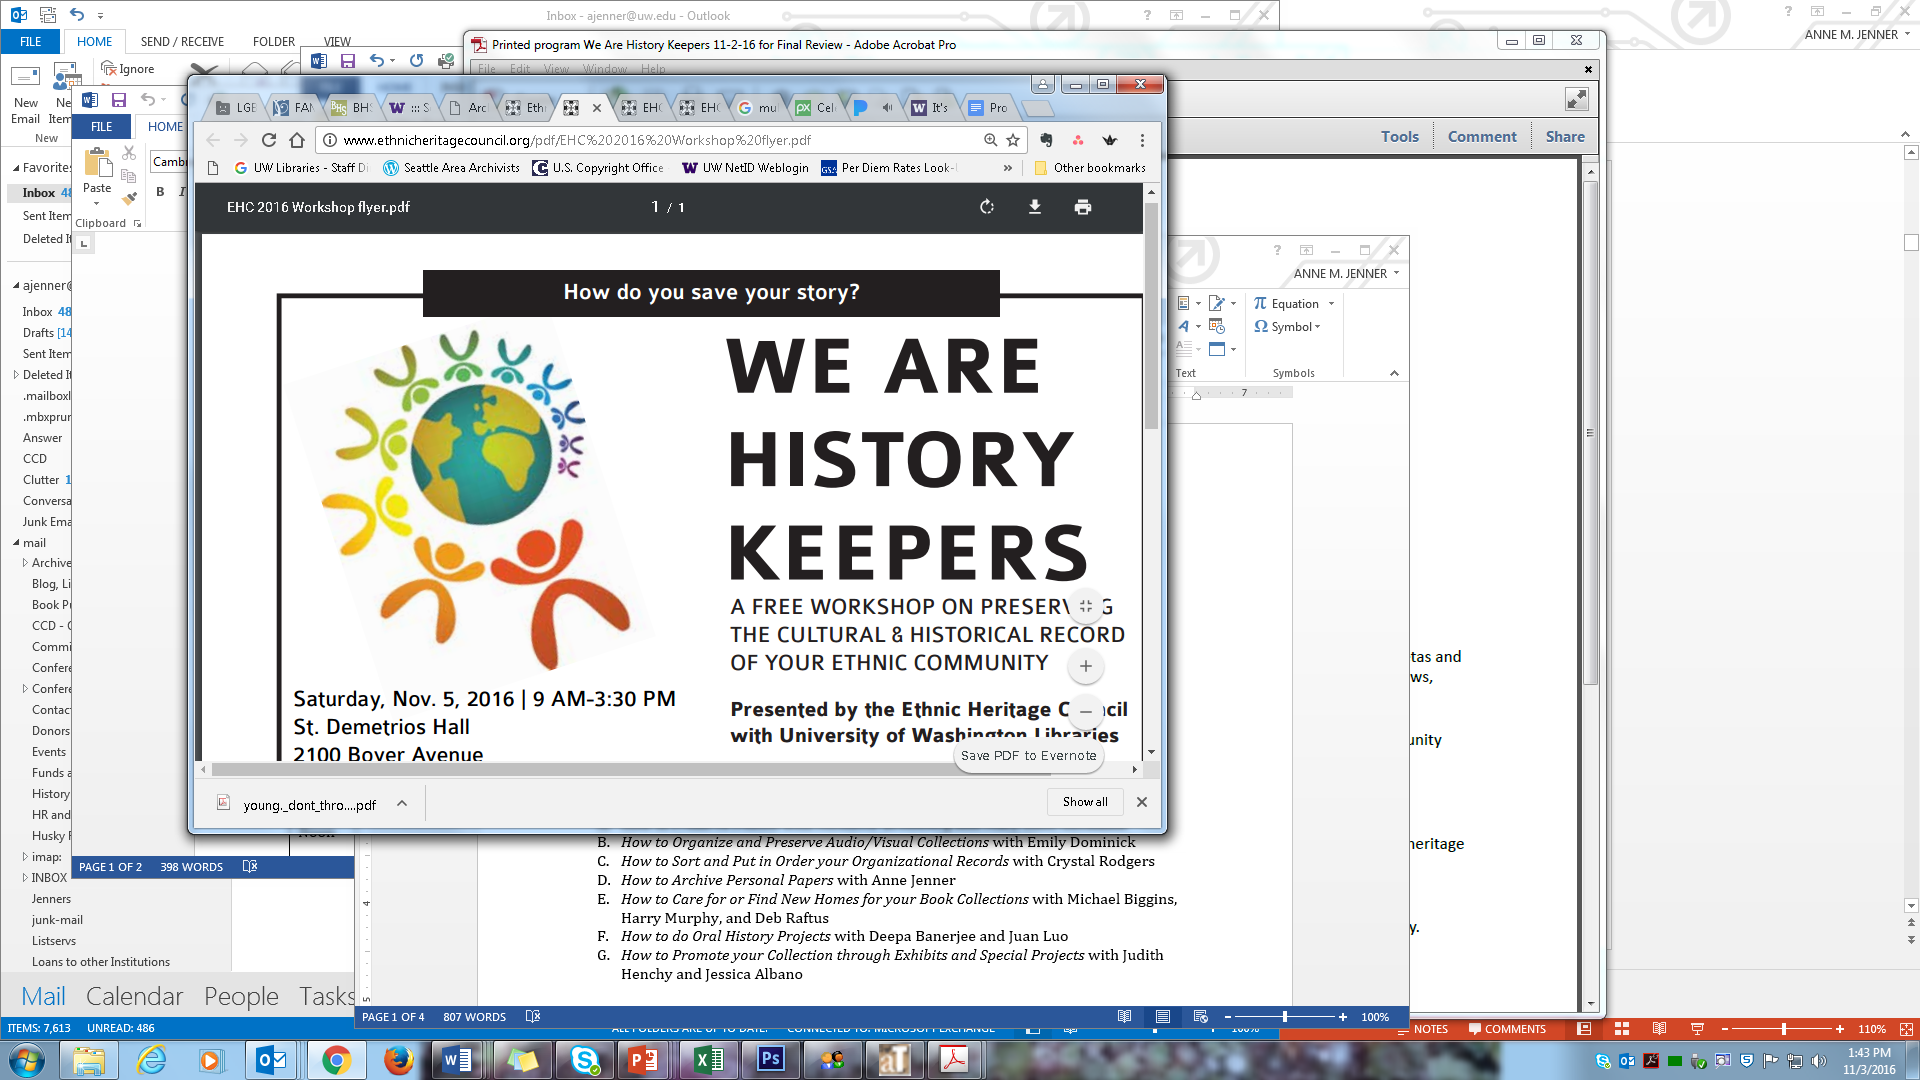This screenshot has width=1920, height=1080.
Task: Open Share pane in Adobe Acrobat
Action: pos(1565,137)
